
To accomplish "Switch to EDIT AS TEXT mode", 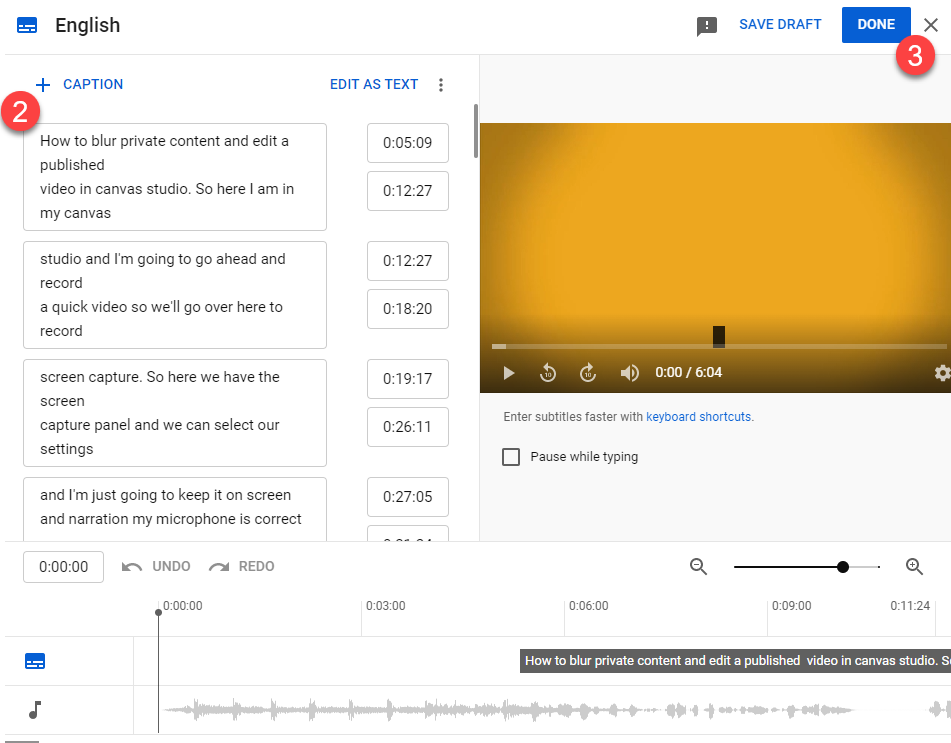I will pos(374,84).
